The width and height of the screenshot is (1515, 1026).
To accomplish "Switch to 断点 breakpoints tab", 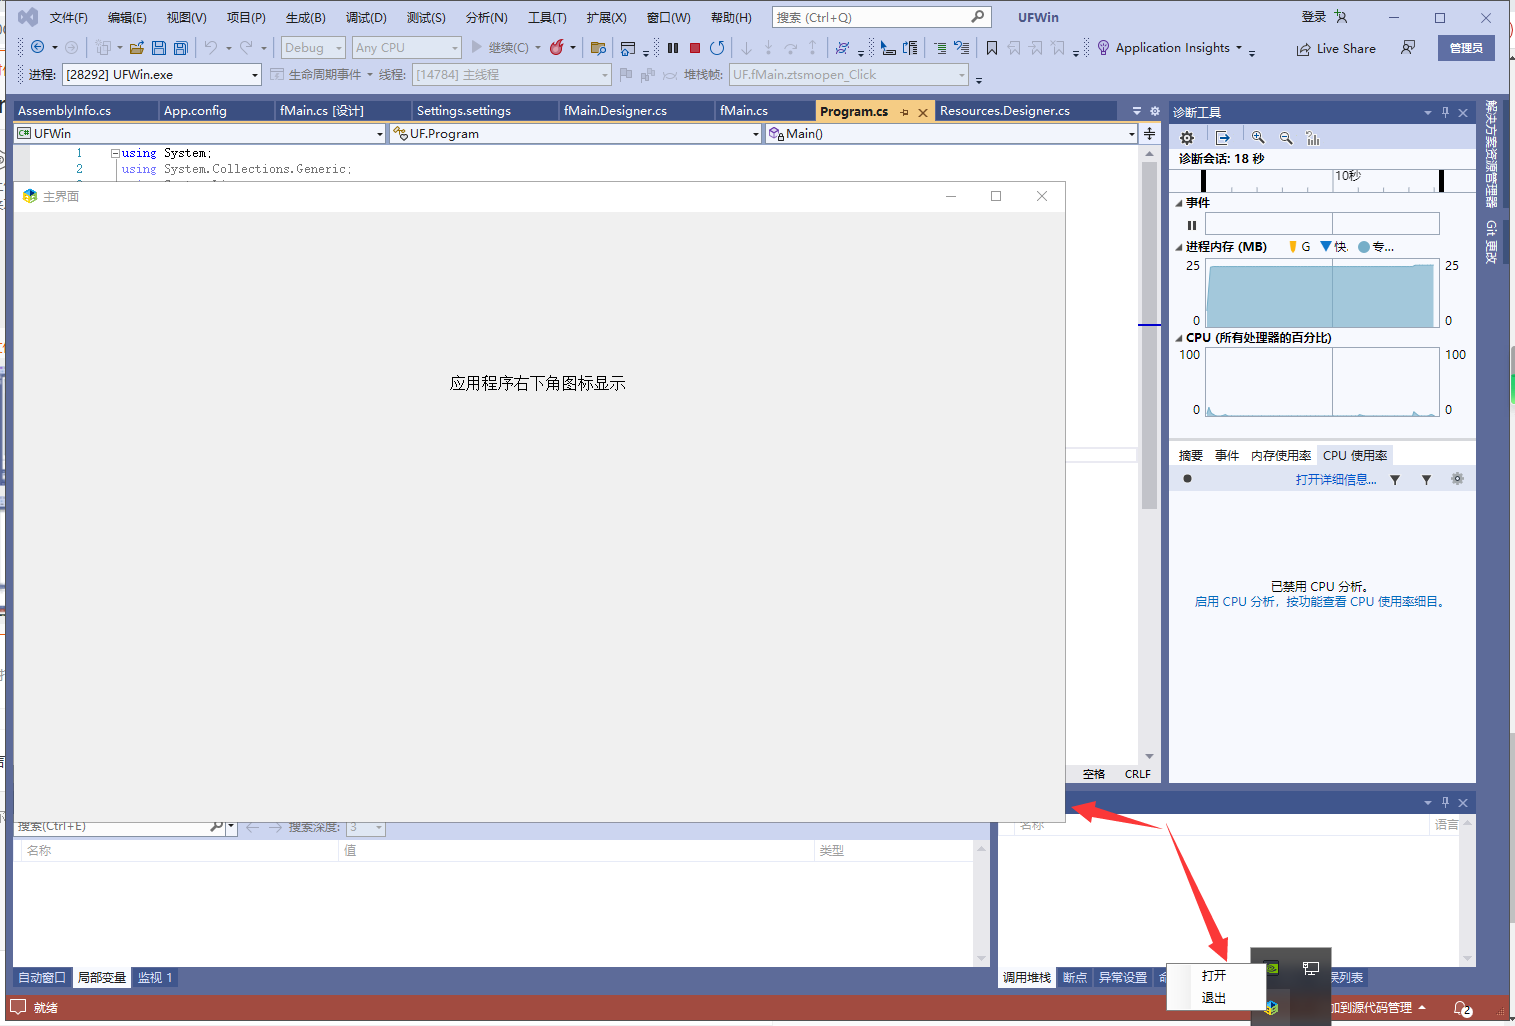I will click(x=1075, y=977).
